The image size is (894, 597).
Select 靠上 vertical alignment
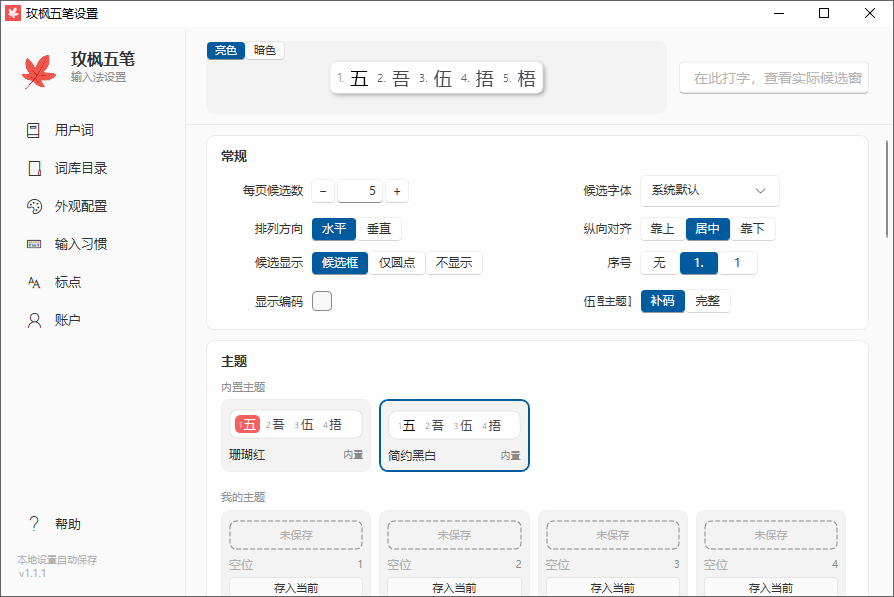click(x=663, y=229)
